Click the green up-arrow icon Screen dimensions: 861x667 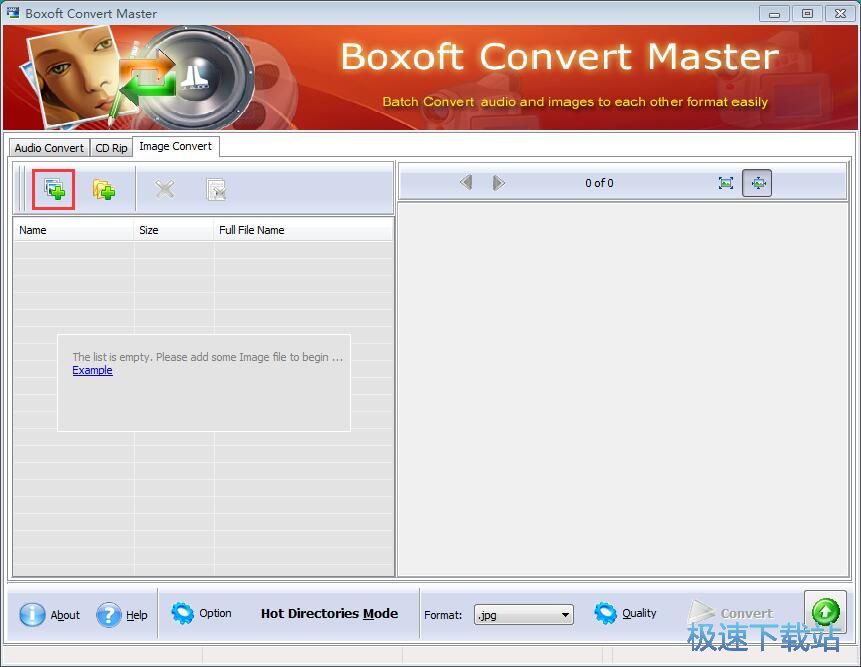pos(826,612)
